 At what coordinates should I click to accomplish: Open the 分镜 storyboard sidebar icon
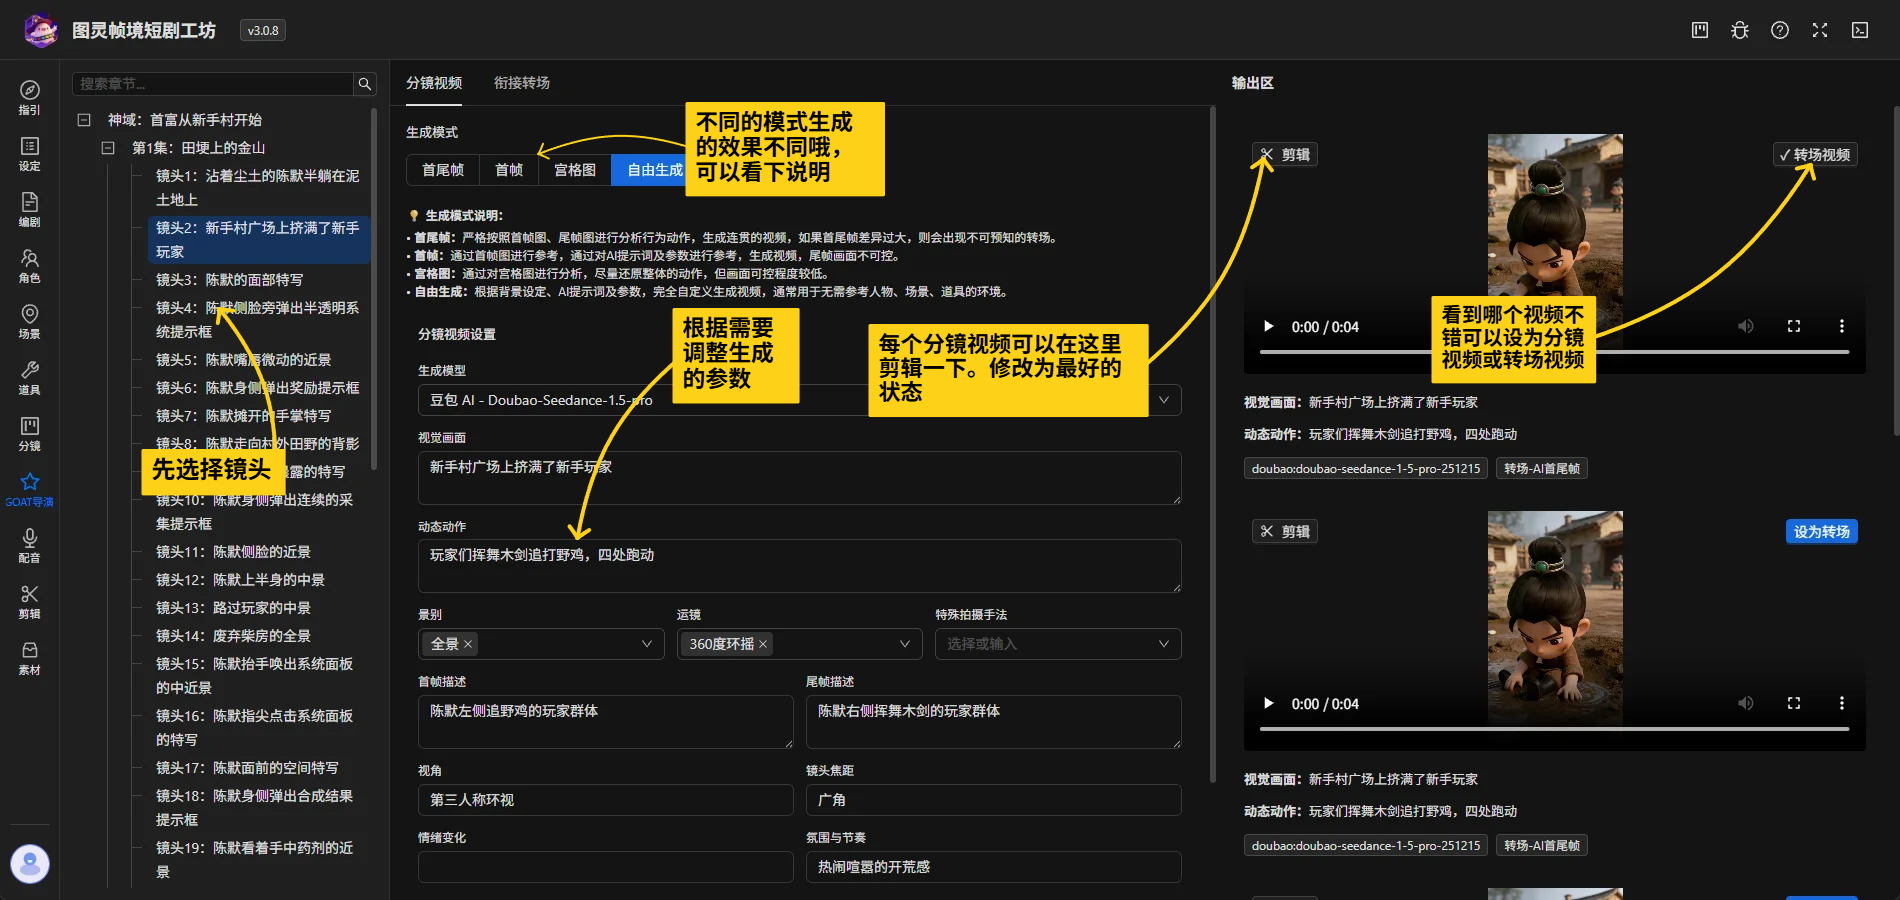(x=30, y=433)
